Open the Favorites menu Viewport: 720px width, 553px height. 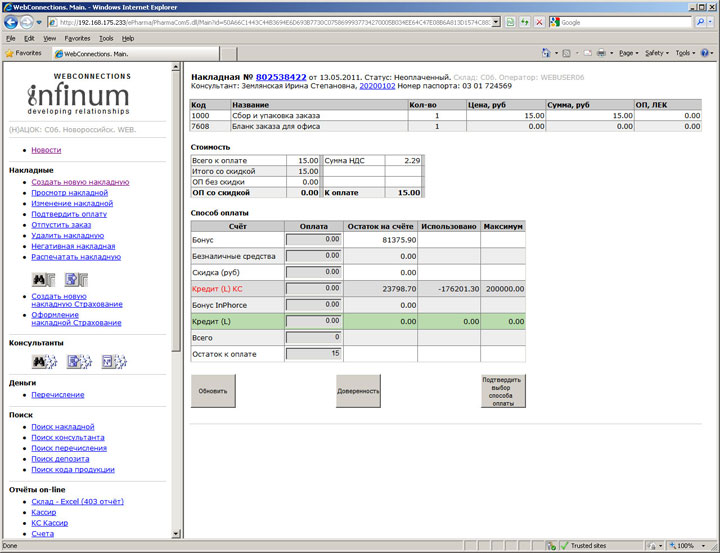[77, 39]
